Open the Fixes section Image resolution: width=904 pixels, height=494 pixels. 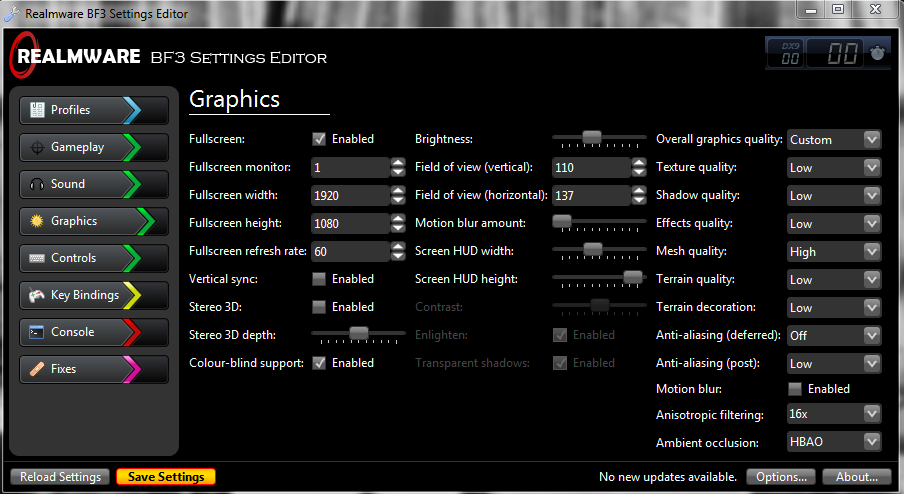tap(94, 369)
